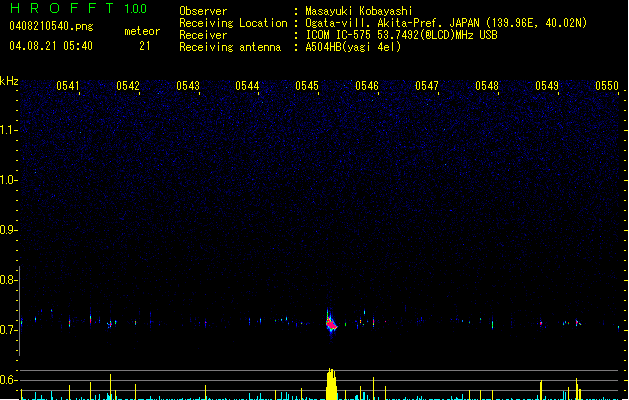
Task: Click the 0547 time marker
Action: point(427,86)
